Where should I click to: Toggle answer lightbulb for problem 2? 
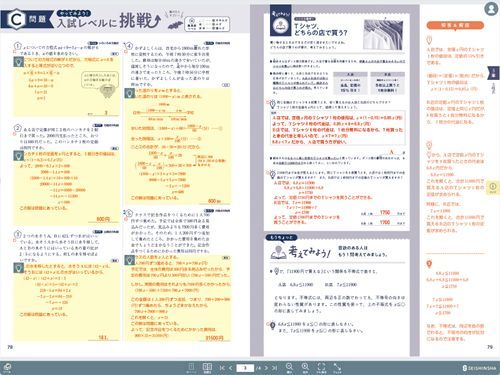(x=18, y=155)
